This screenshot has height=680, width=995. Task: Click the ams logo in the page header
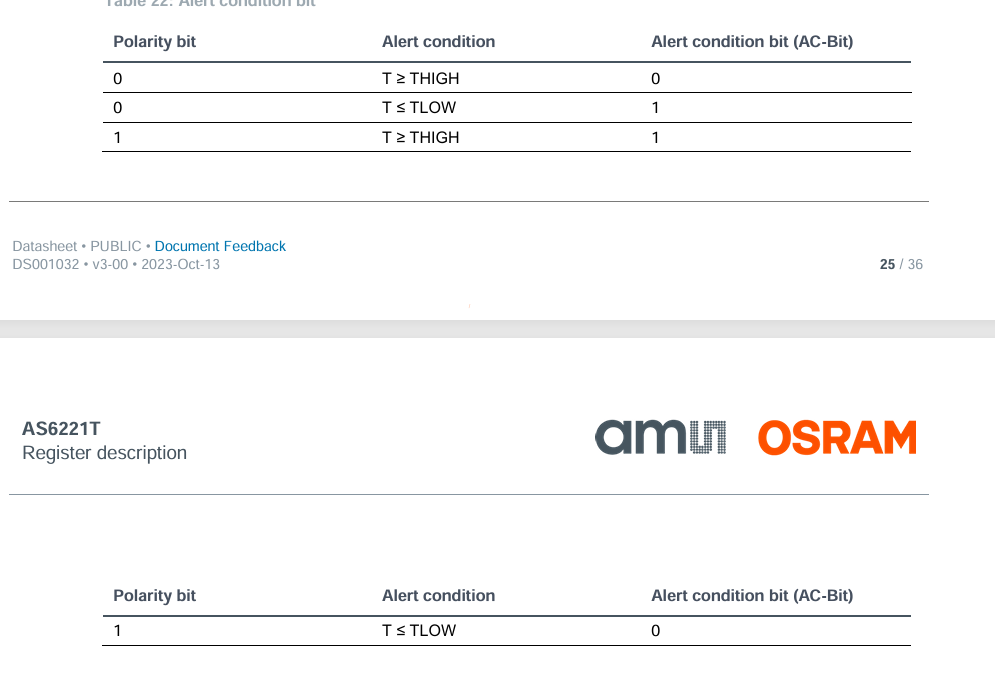click(661, 438)
